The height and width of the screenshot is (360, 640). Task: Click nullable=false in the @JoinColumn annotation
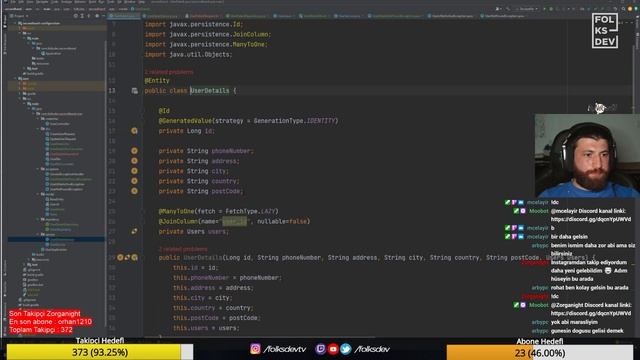(282, 221)
